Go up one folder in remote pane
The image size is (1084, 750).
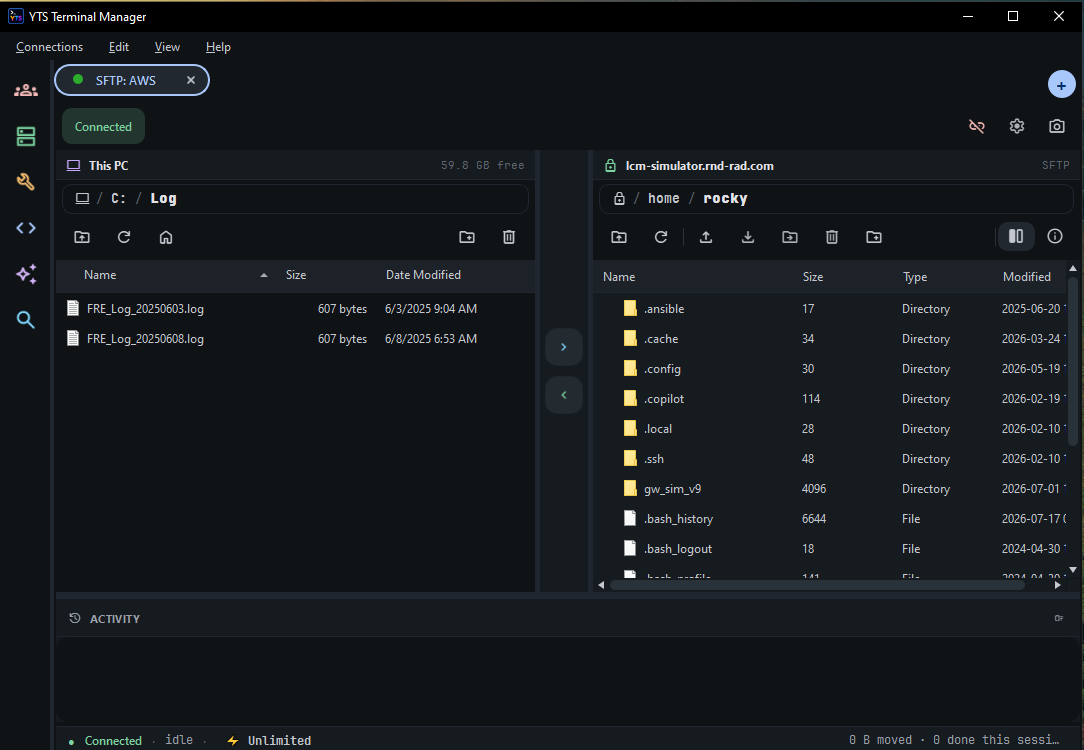click(619, 237)
